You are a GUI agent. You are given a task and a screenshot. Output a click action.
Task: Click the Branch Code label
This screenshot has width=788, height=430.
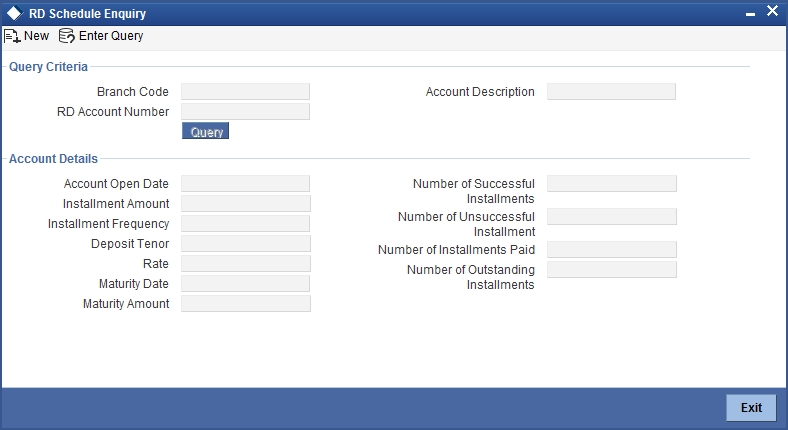click(x=133, y=92)
